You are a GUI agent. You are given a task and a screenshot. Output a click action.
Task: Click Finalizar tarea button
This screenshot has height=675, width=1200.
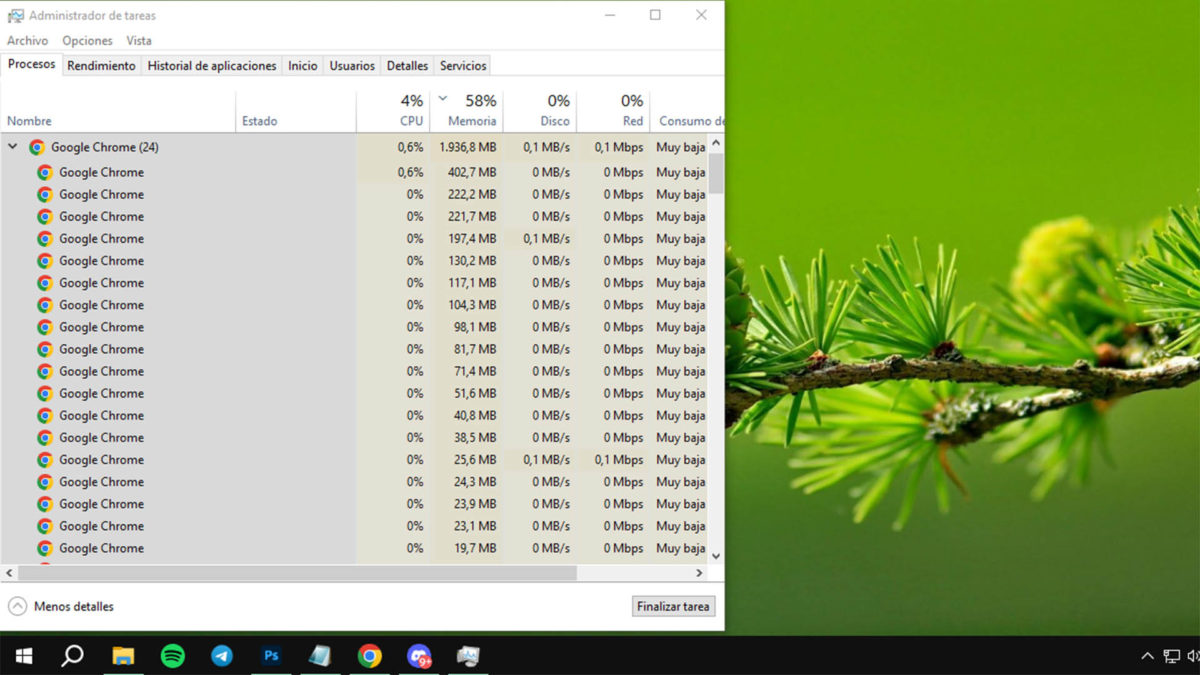(673, 606)
